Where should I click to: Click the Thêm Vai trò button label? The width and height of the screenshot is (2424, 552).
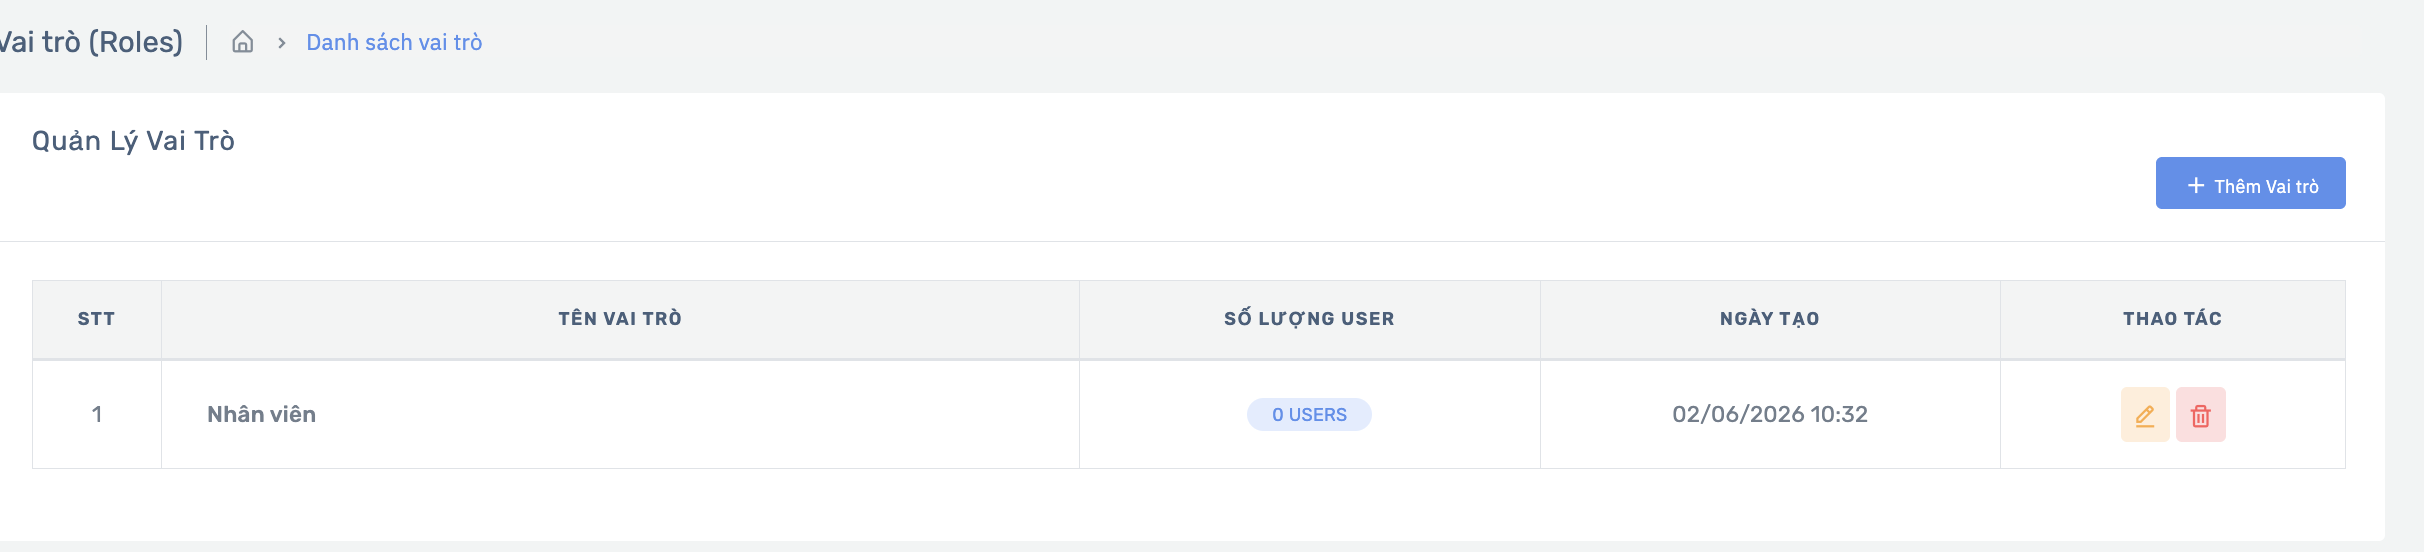tap(2266, 186)
